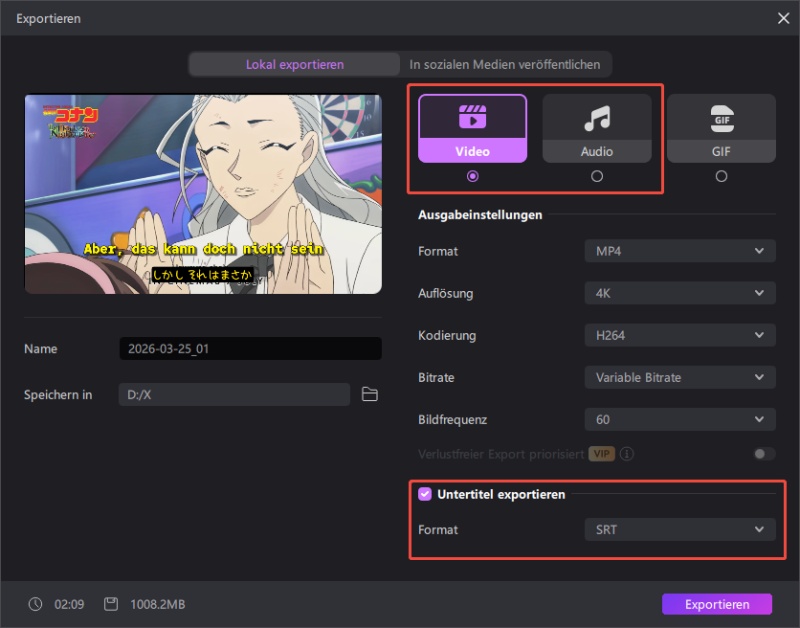This screenshot has width=800, height=628.
Task: Click the info icon beside VIP badge
Action: tap(627, 454)
